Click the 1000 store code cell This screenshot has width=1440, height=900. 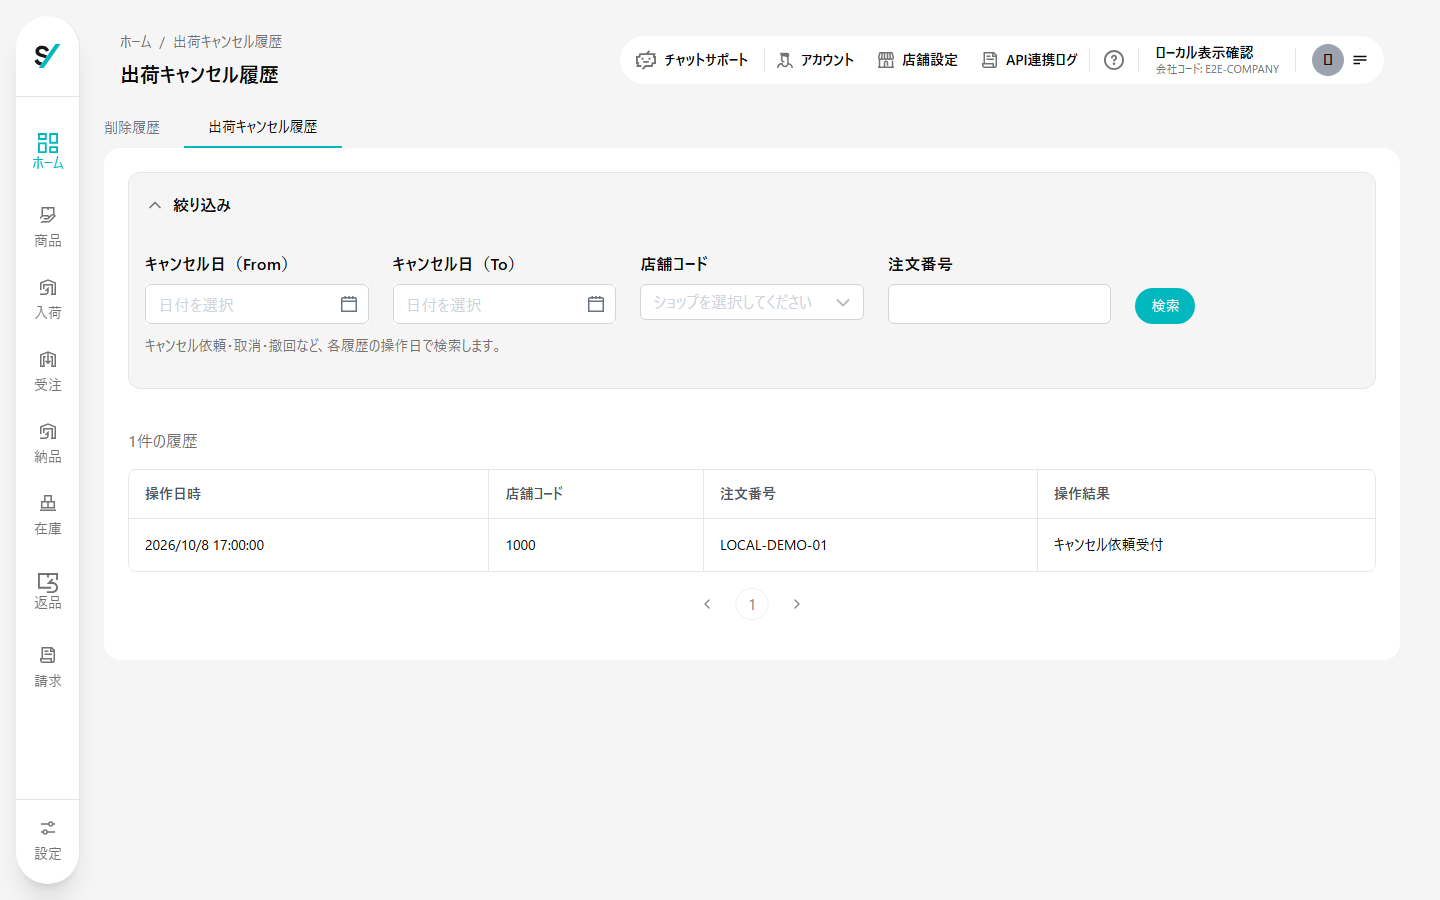596,545
